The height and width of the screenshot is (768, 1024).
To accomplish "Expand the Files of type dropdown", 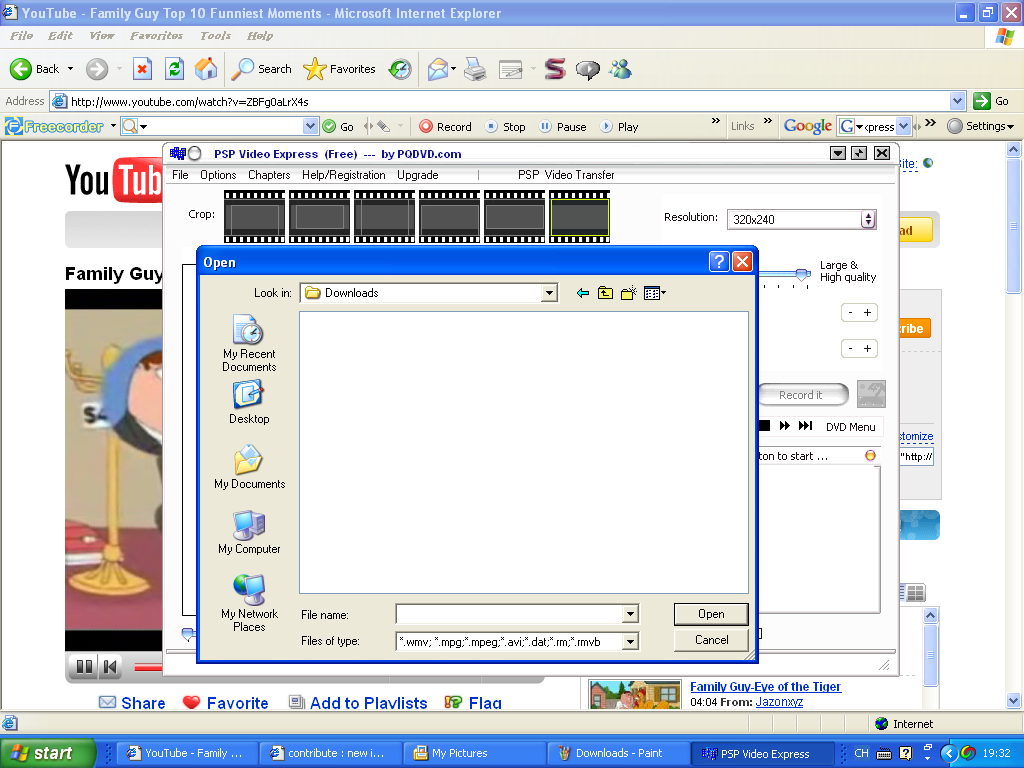I will [629, 640].
